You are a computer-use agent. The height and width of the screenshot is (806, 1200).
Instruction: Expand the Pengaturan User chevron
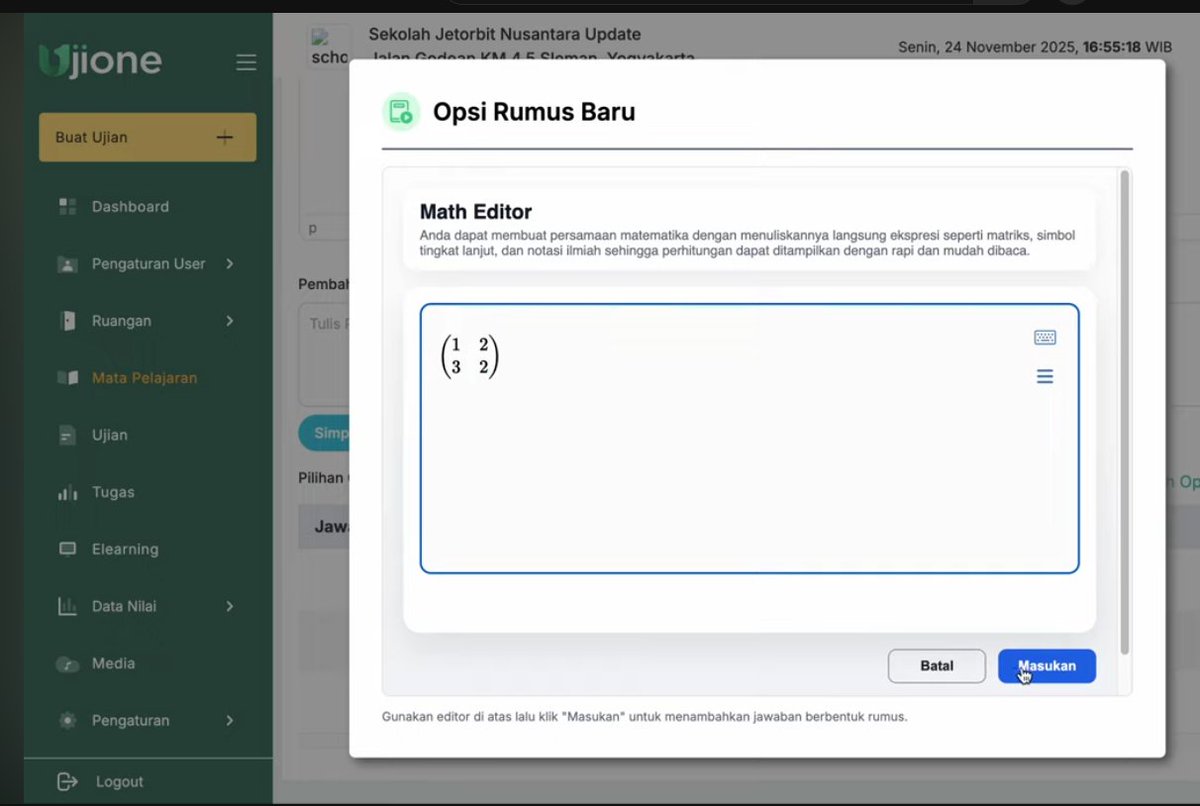(x=229, y=264)
